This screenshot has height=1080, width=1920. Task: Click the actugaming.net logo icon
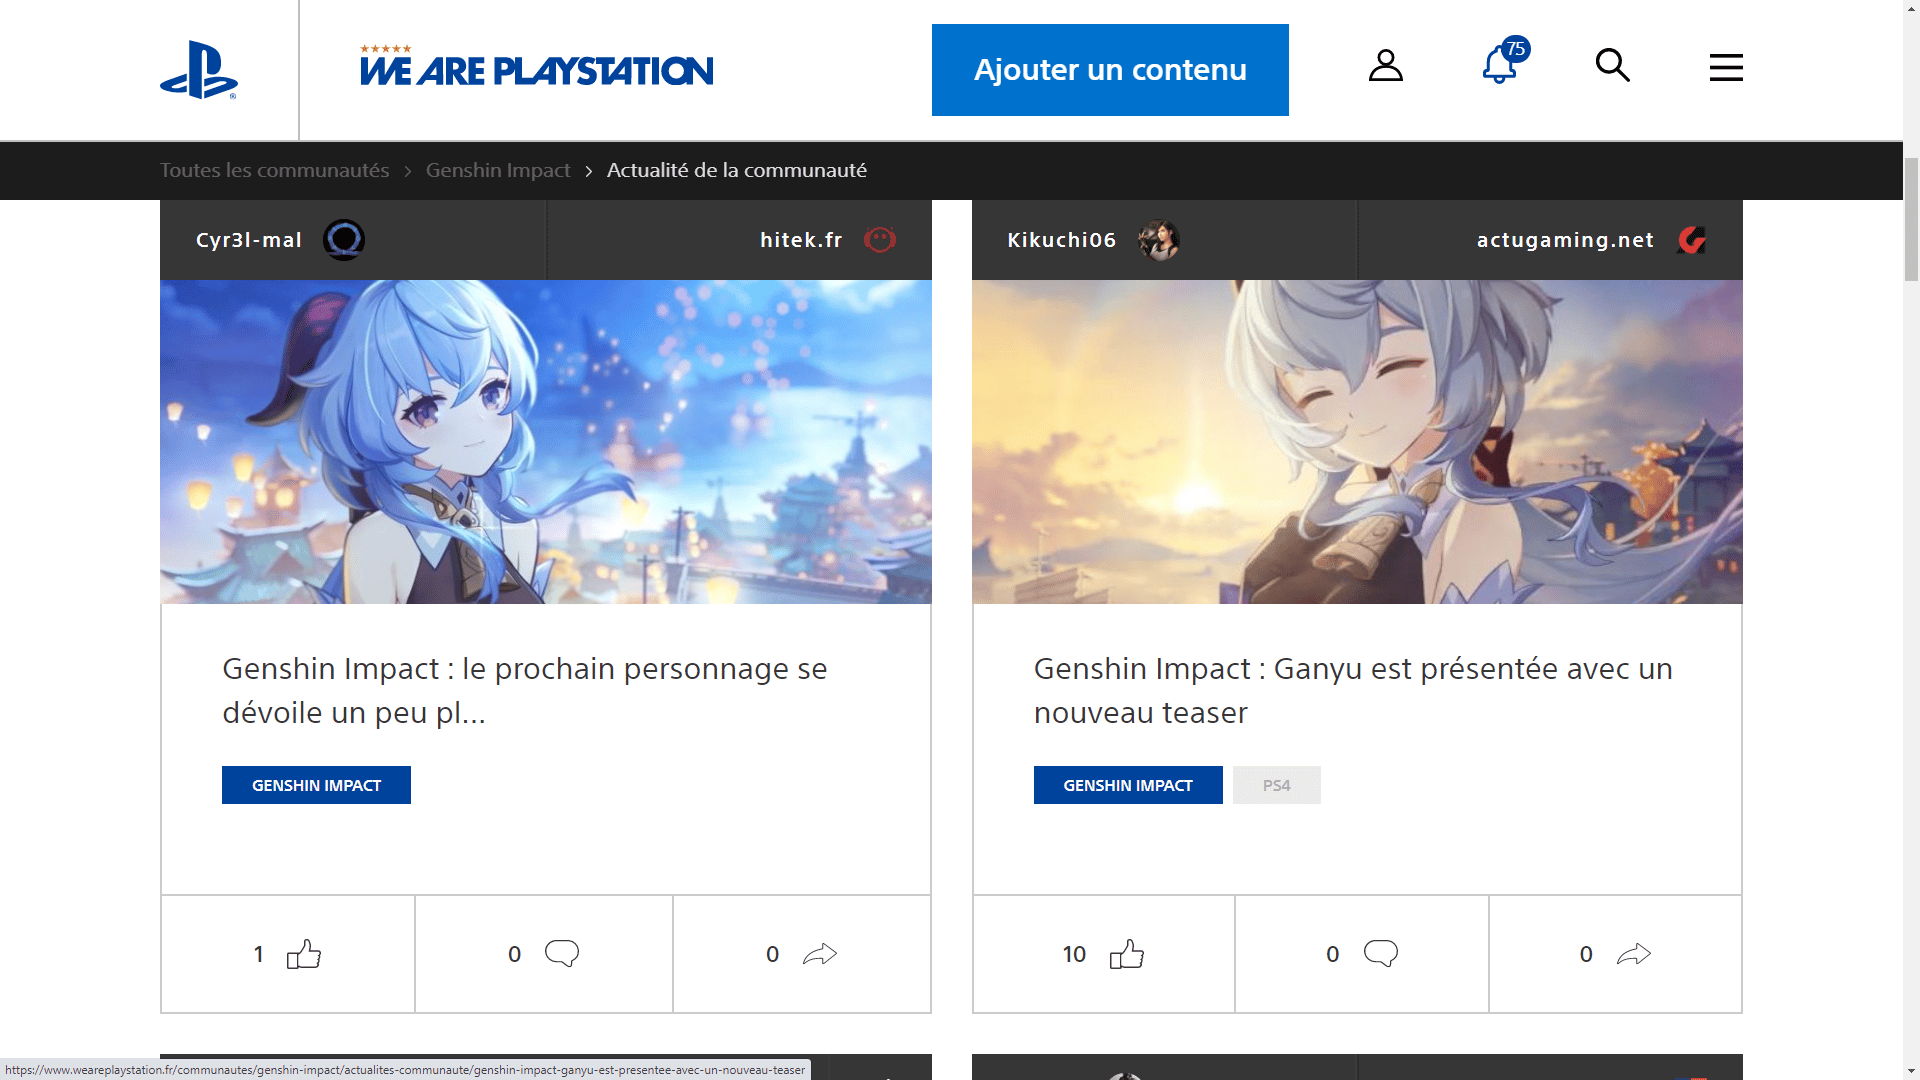pos(1692,240)
